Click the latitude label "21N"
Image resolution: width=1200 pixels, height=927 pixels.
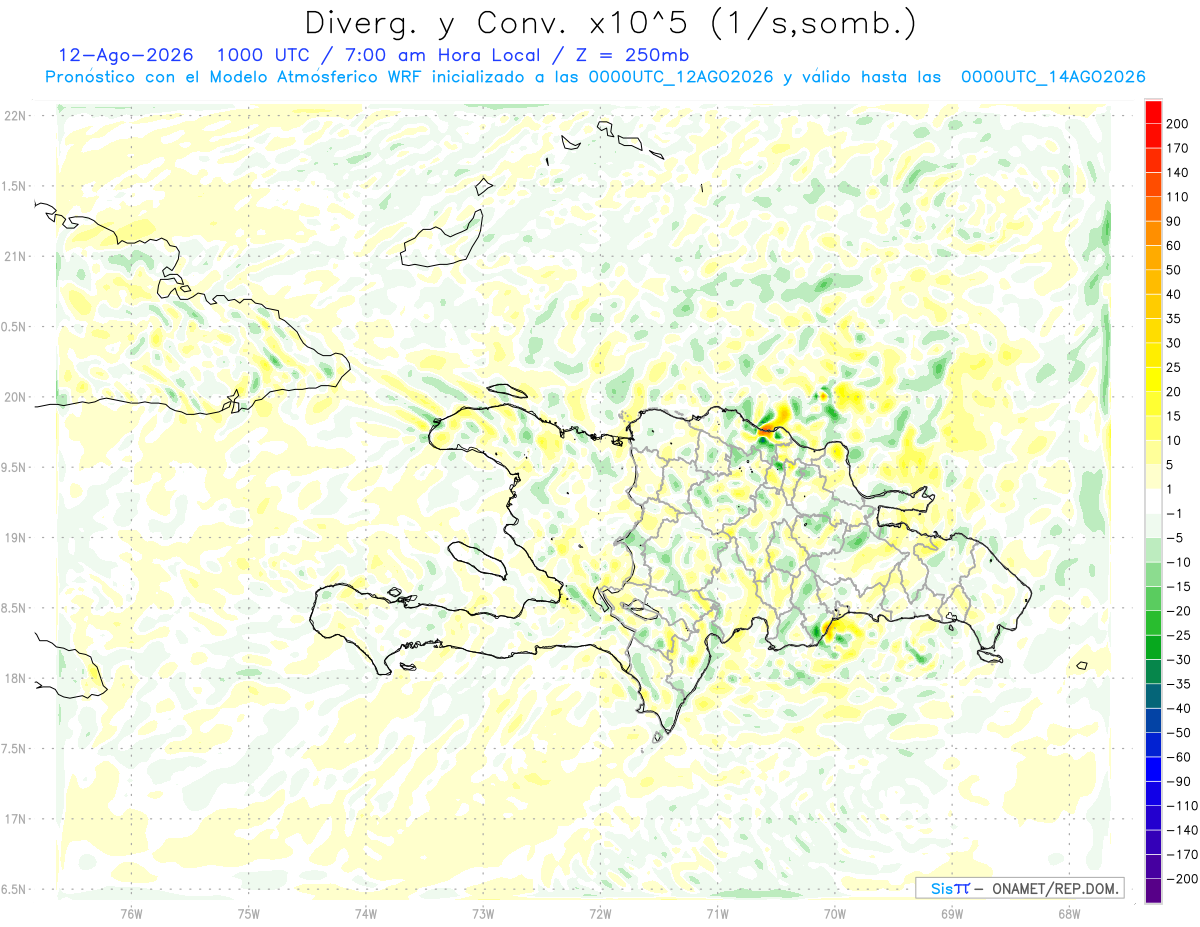pos(14,256)
